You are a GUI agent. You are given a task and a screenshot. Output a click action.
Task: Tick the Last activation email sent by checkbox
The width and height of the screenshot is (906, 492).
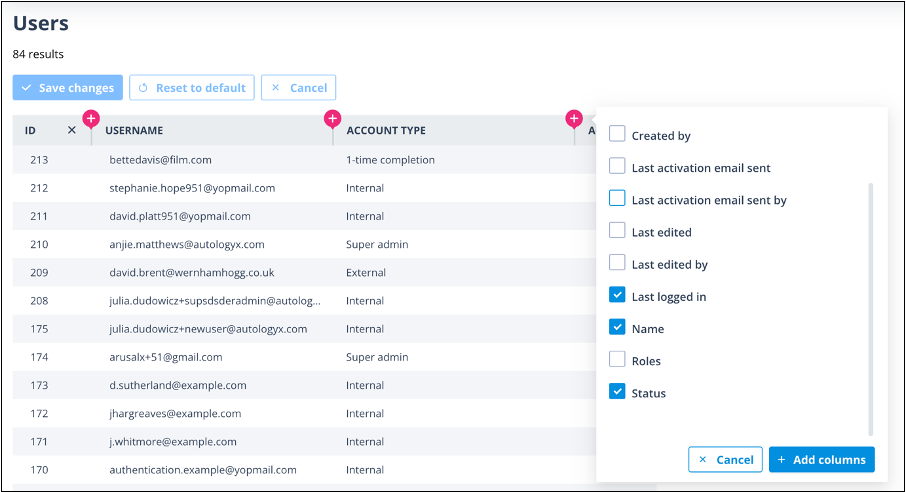point(617,198)
